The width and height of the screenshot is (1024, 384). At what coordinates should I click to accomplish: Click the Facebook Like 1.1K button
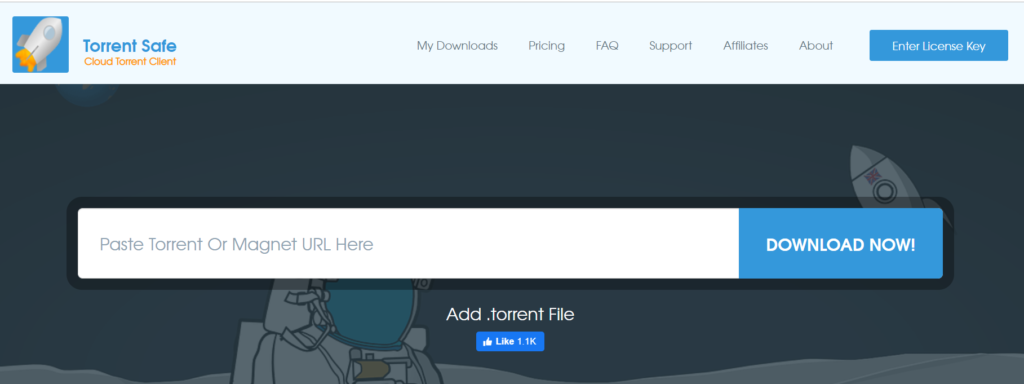tap(510, 341)
